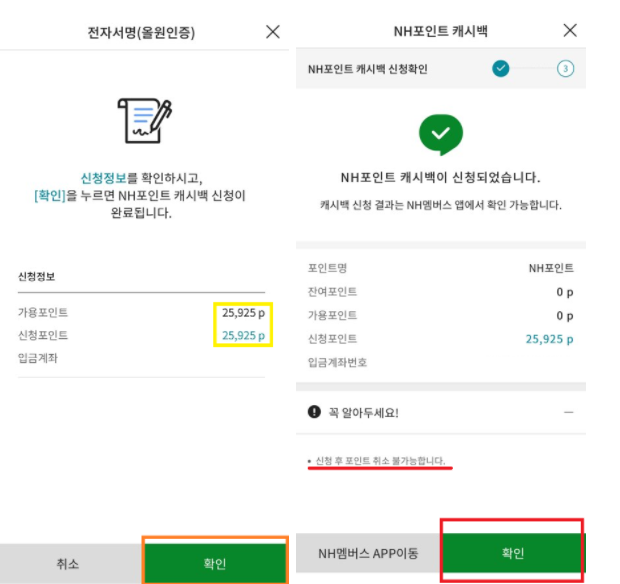Click the 포인트명 NH포인트 value
The width and height of the screenshot is (620, 584).
click(551, 268)
